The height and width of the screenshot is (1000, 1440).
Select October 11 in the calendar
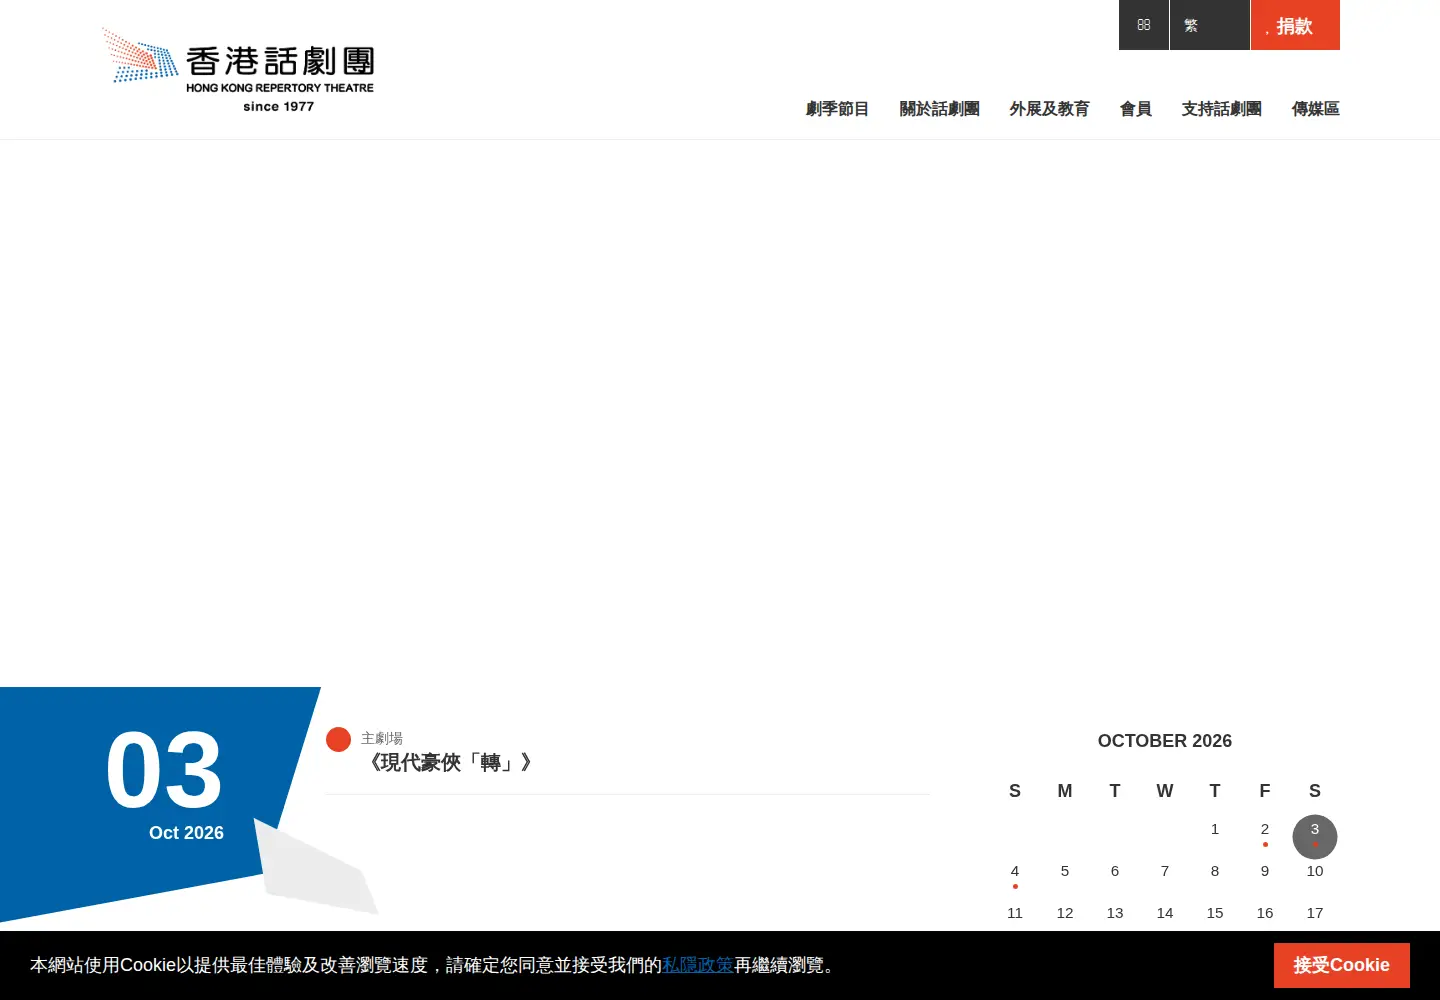[x=1015, y=913]
